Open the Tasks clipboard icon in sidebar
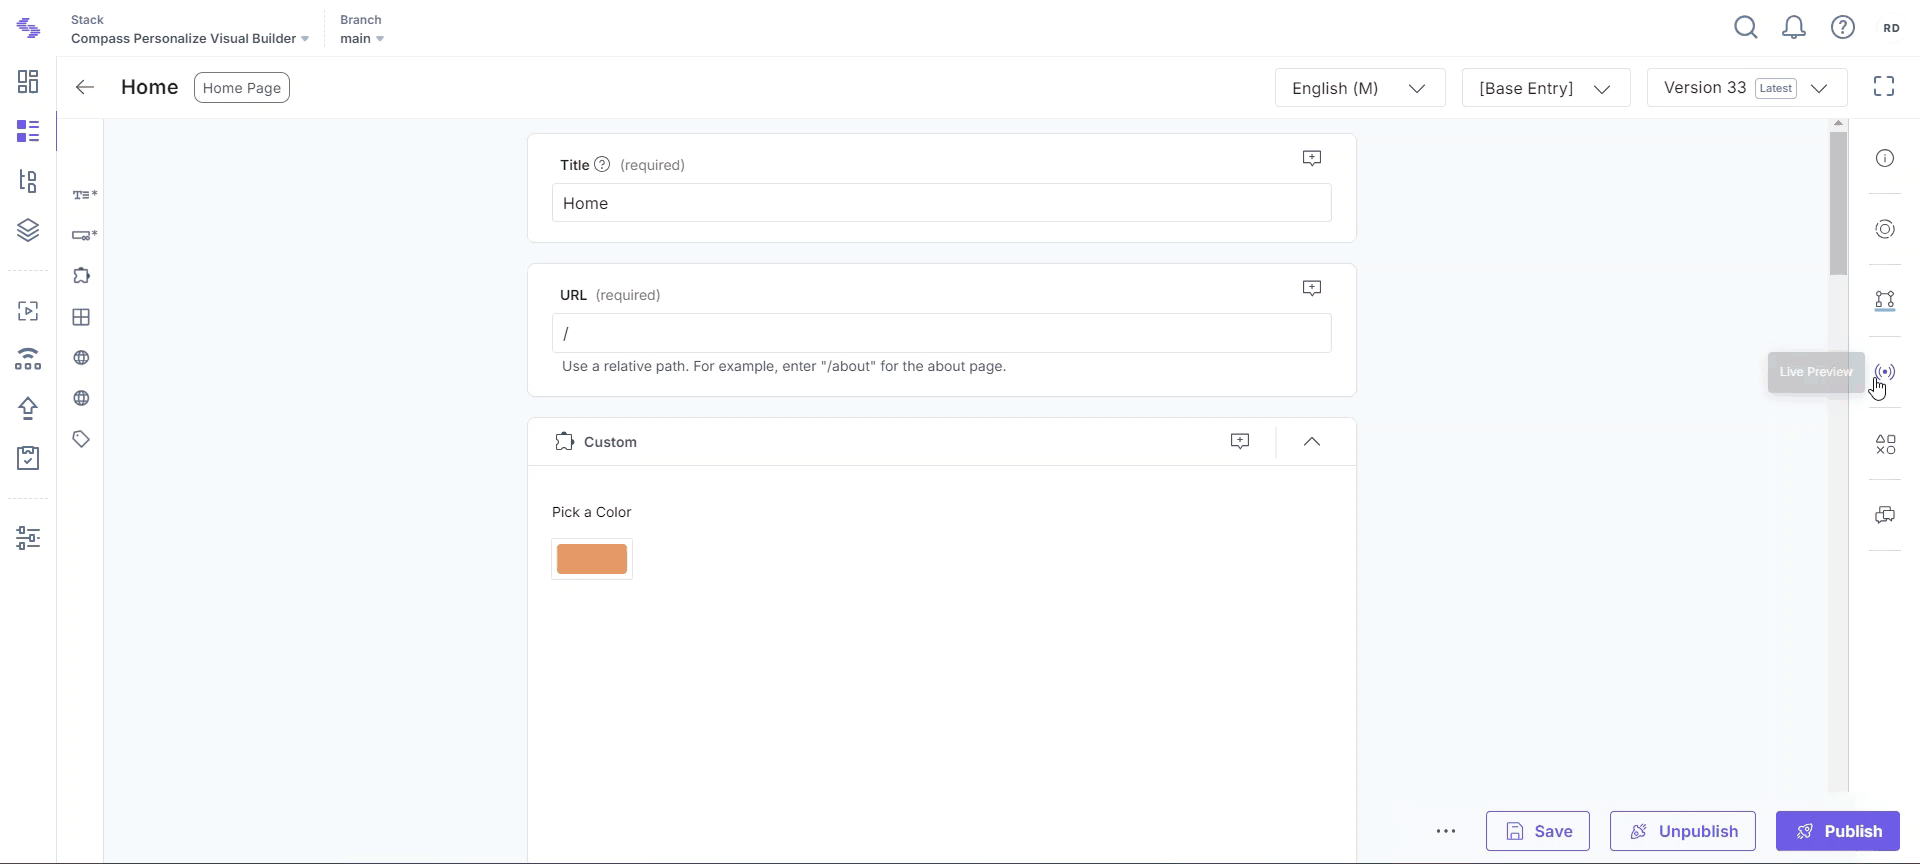This screenshot has height=864, width=1920. click(x=28, y=458)
